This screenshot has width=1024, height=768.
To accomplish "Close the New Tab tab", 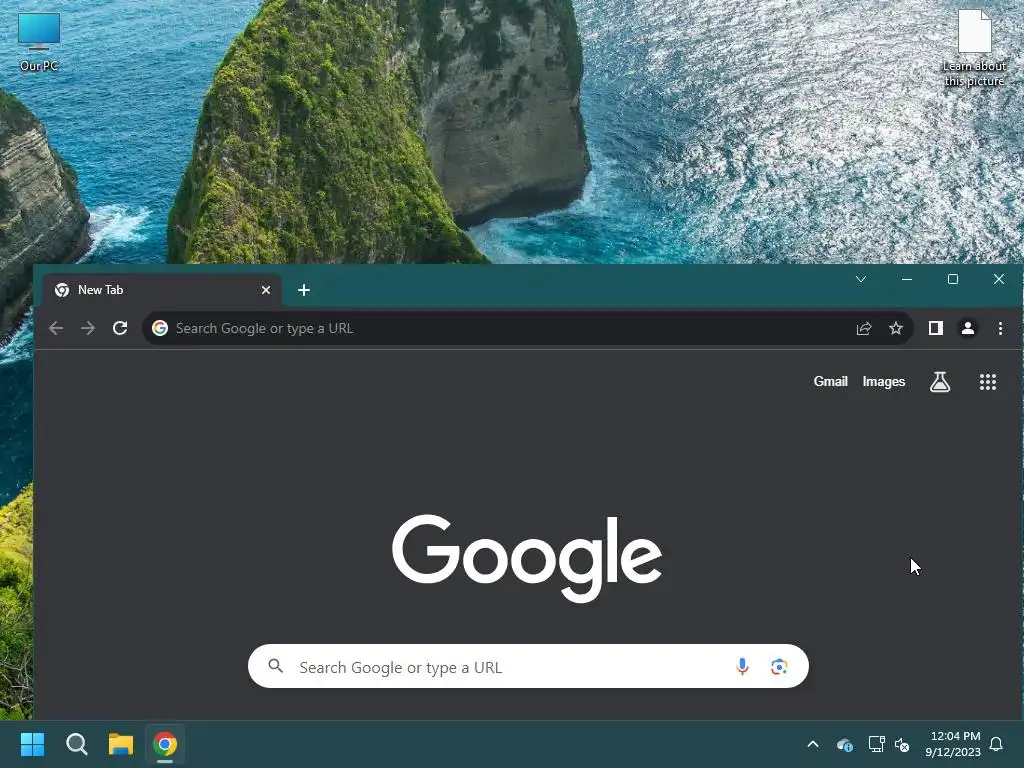I will [x=266, y=290].
